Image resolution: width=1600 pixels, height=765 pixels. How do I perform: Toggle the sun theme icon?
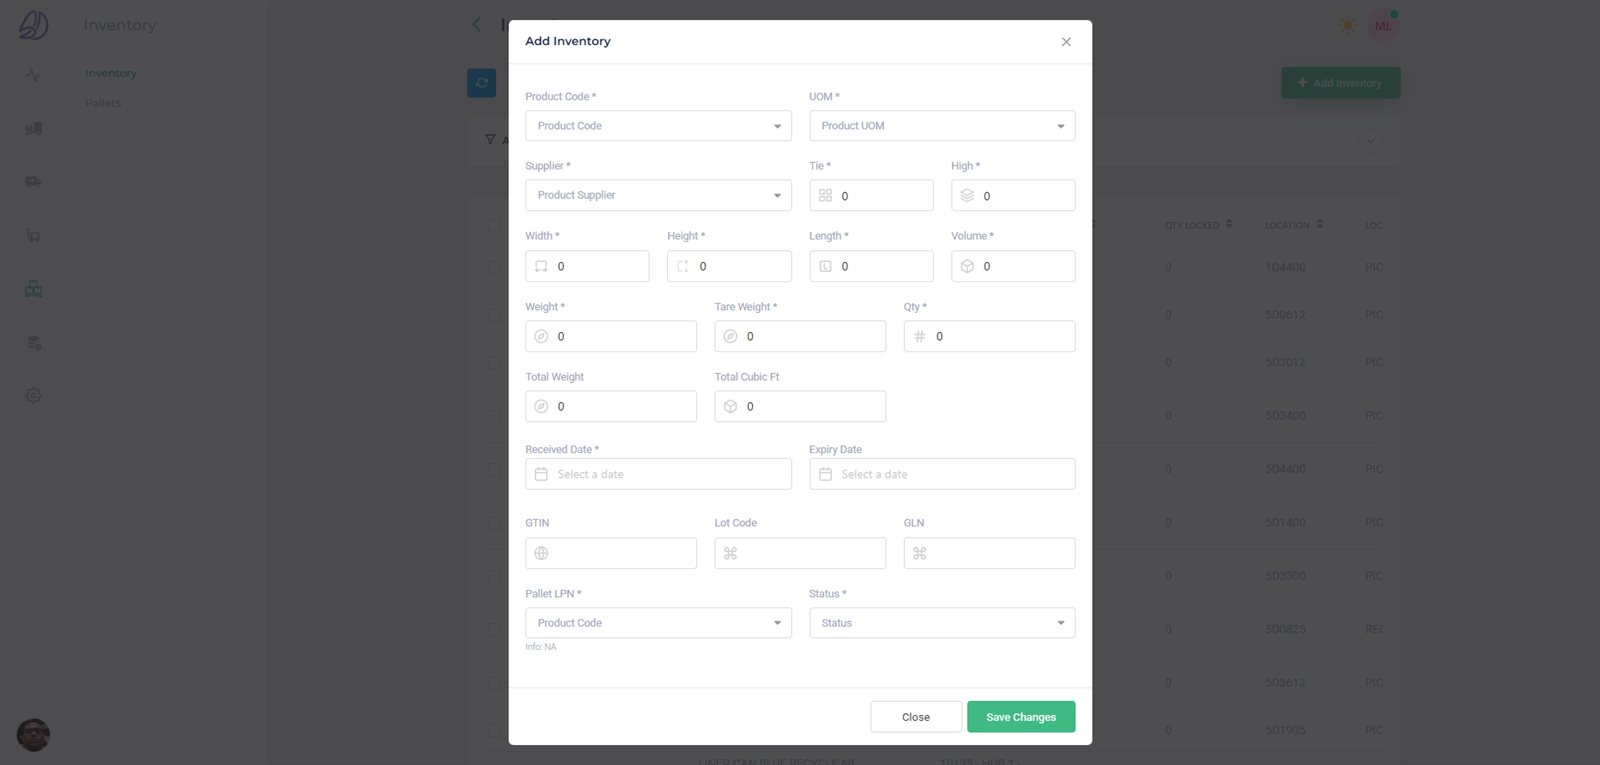1348,25
